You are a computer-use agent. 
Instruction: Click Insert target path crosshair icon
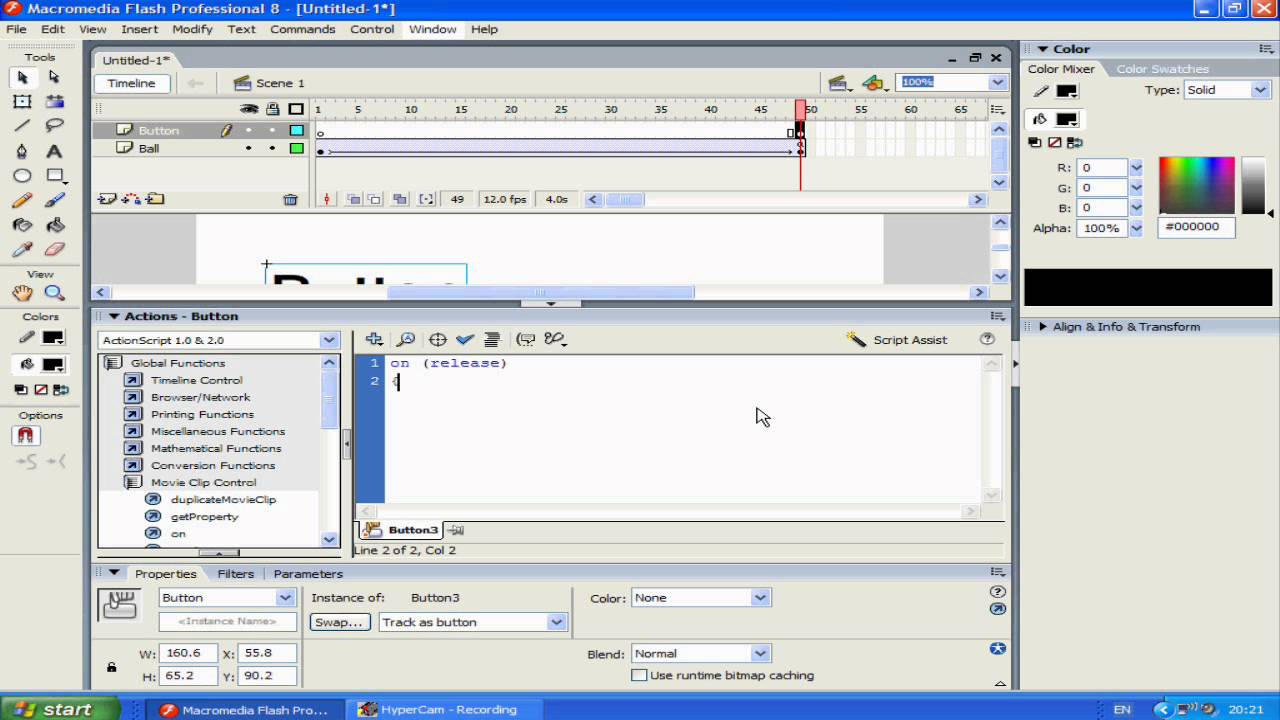point(437,340)
